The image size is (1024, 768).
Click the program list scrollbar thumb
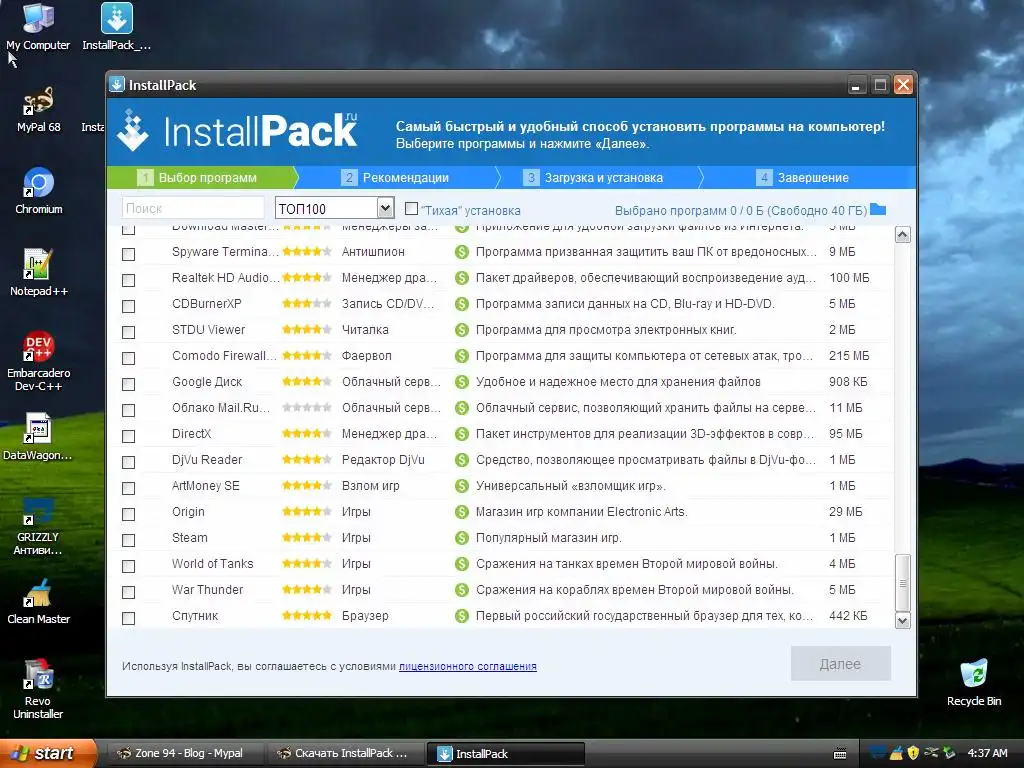pos(903,583)
